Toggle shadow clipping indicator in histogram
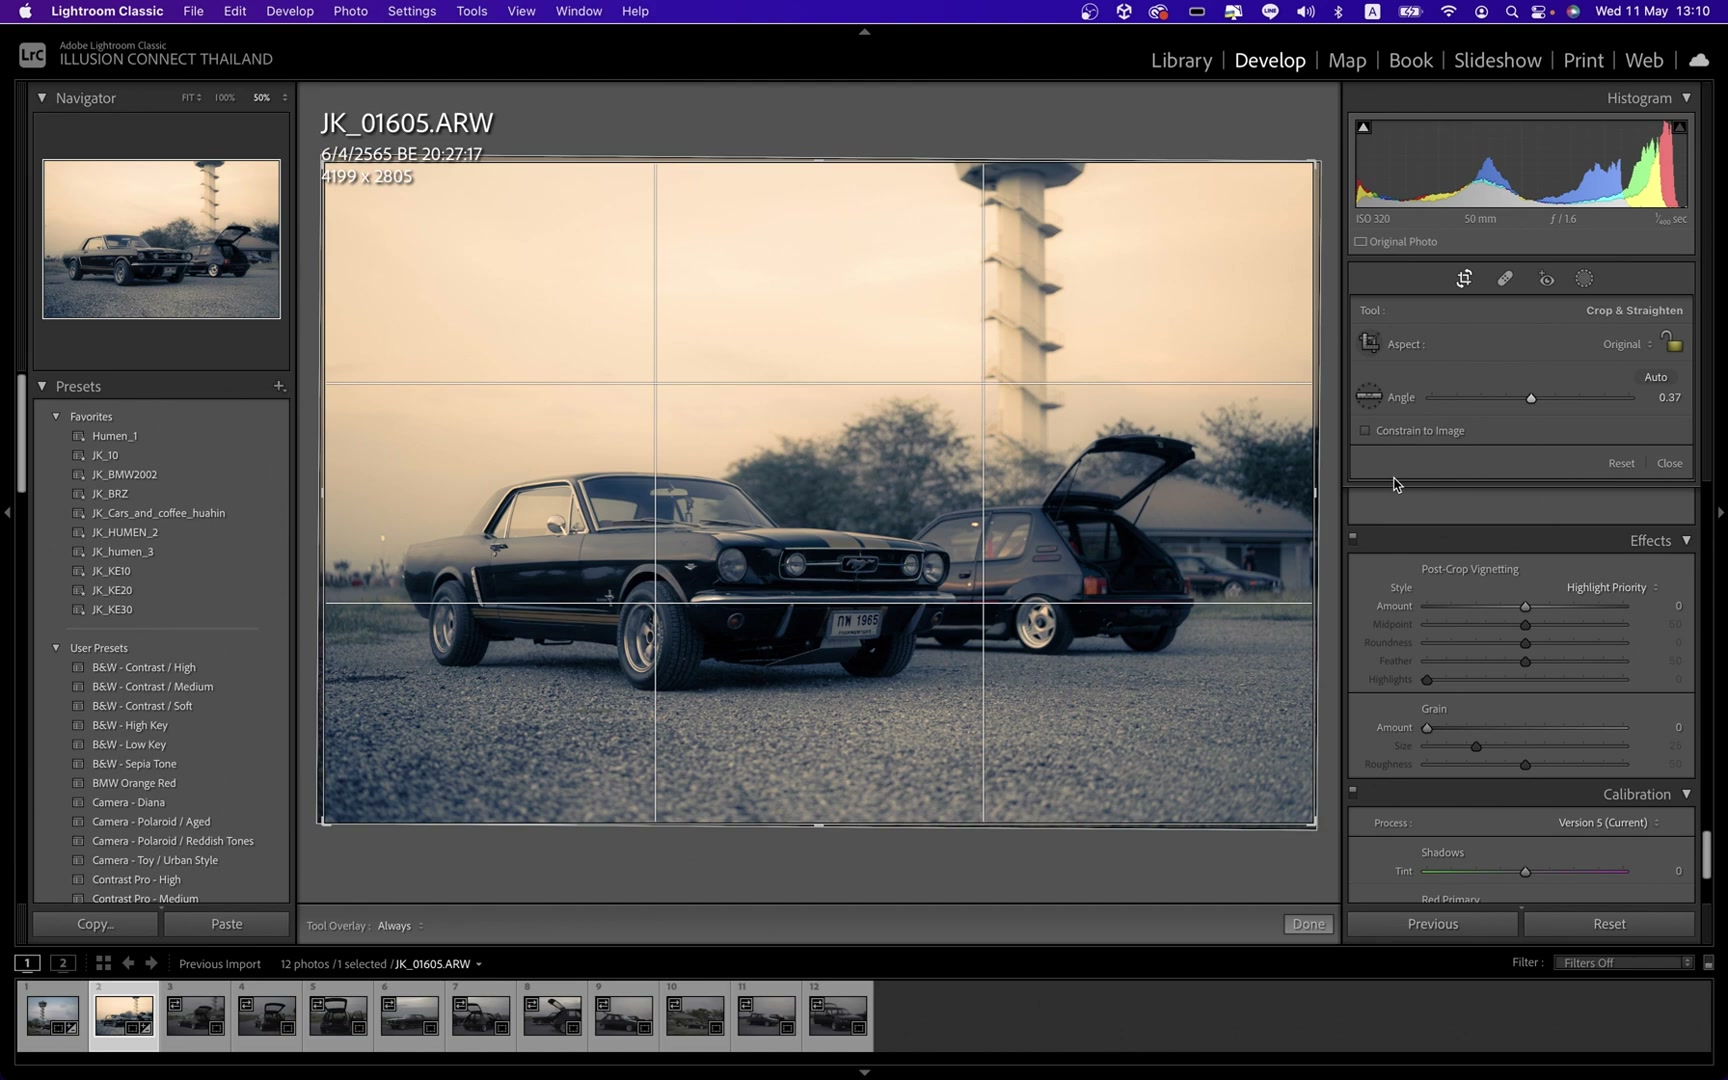 1363,127
